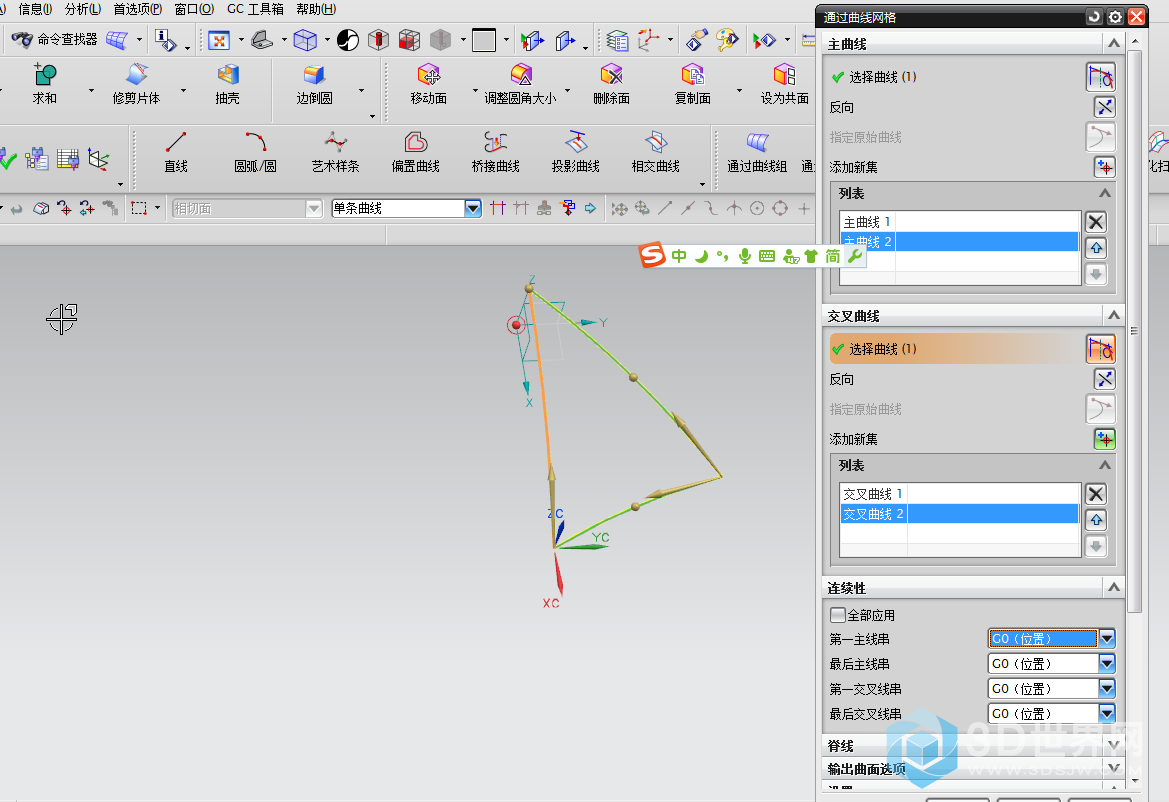
Task: Select 主曲线 1 in the list
Action: (x=866, y=222)
